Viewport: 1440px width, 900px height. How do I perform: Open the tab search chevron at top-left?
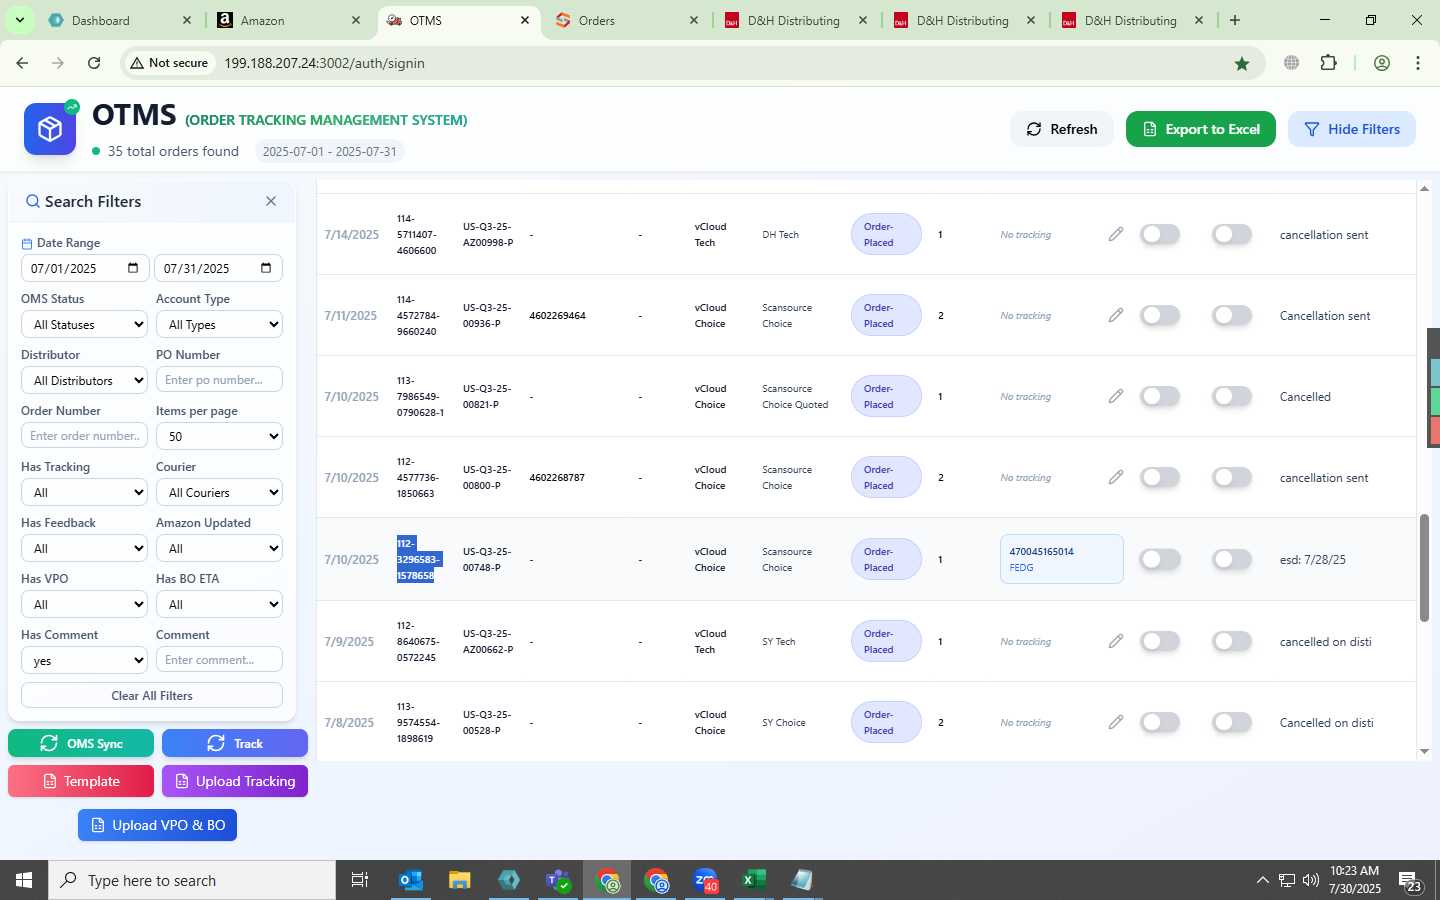point(19,20)
